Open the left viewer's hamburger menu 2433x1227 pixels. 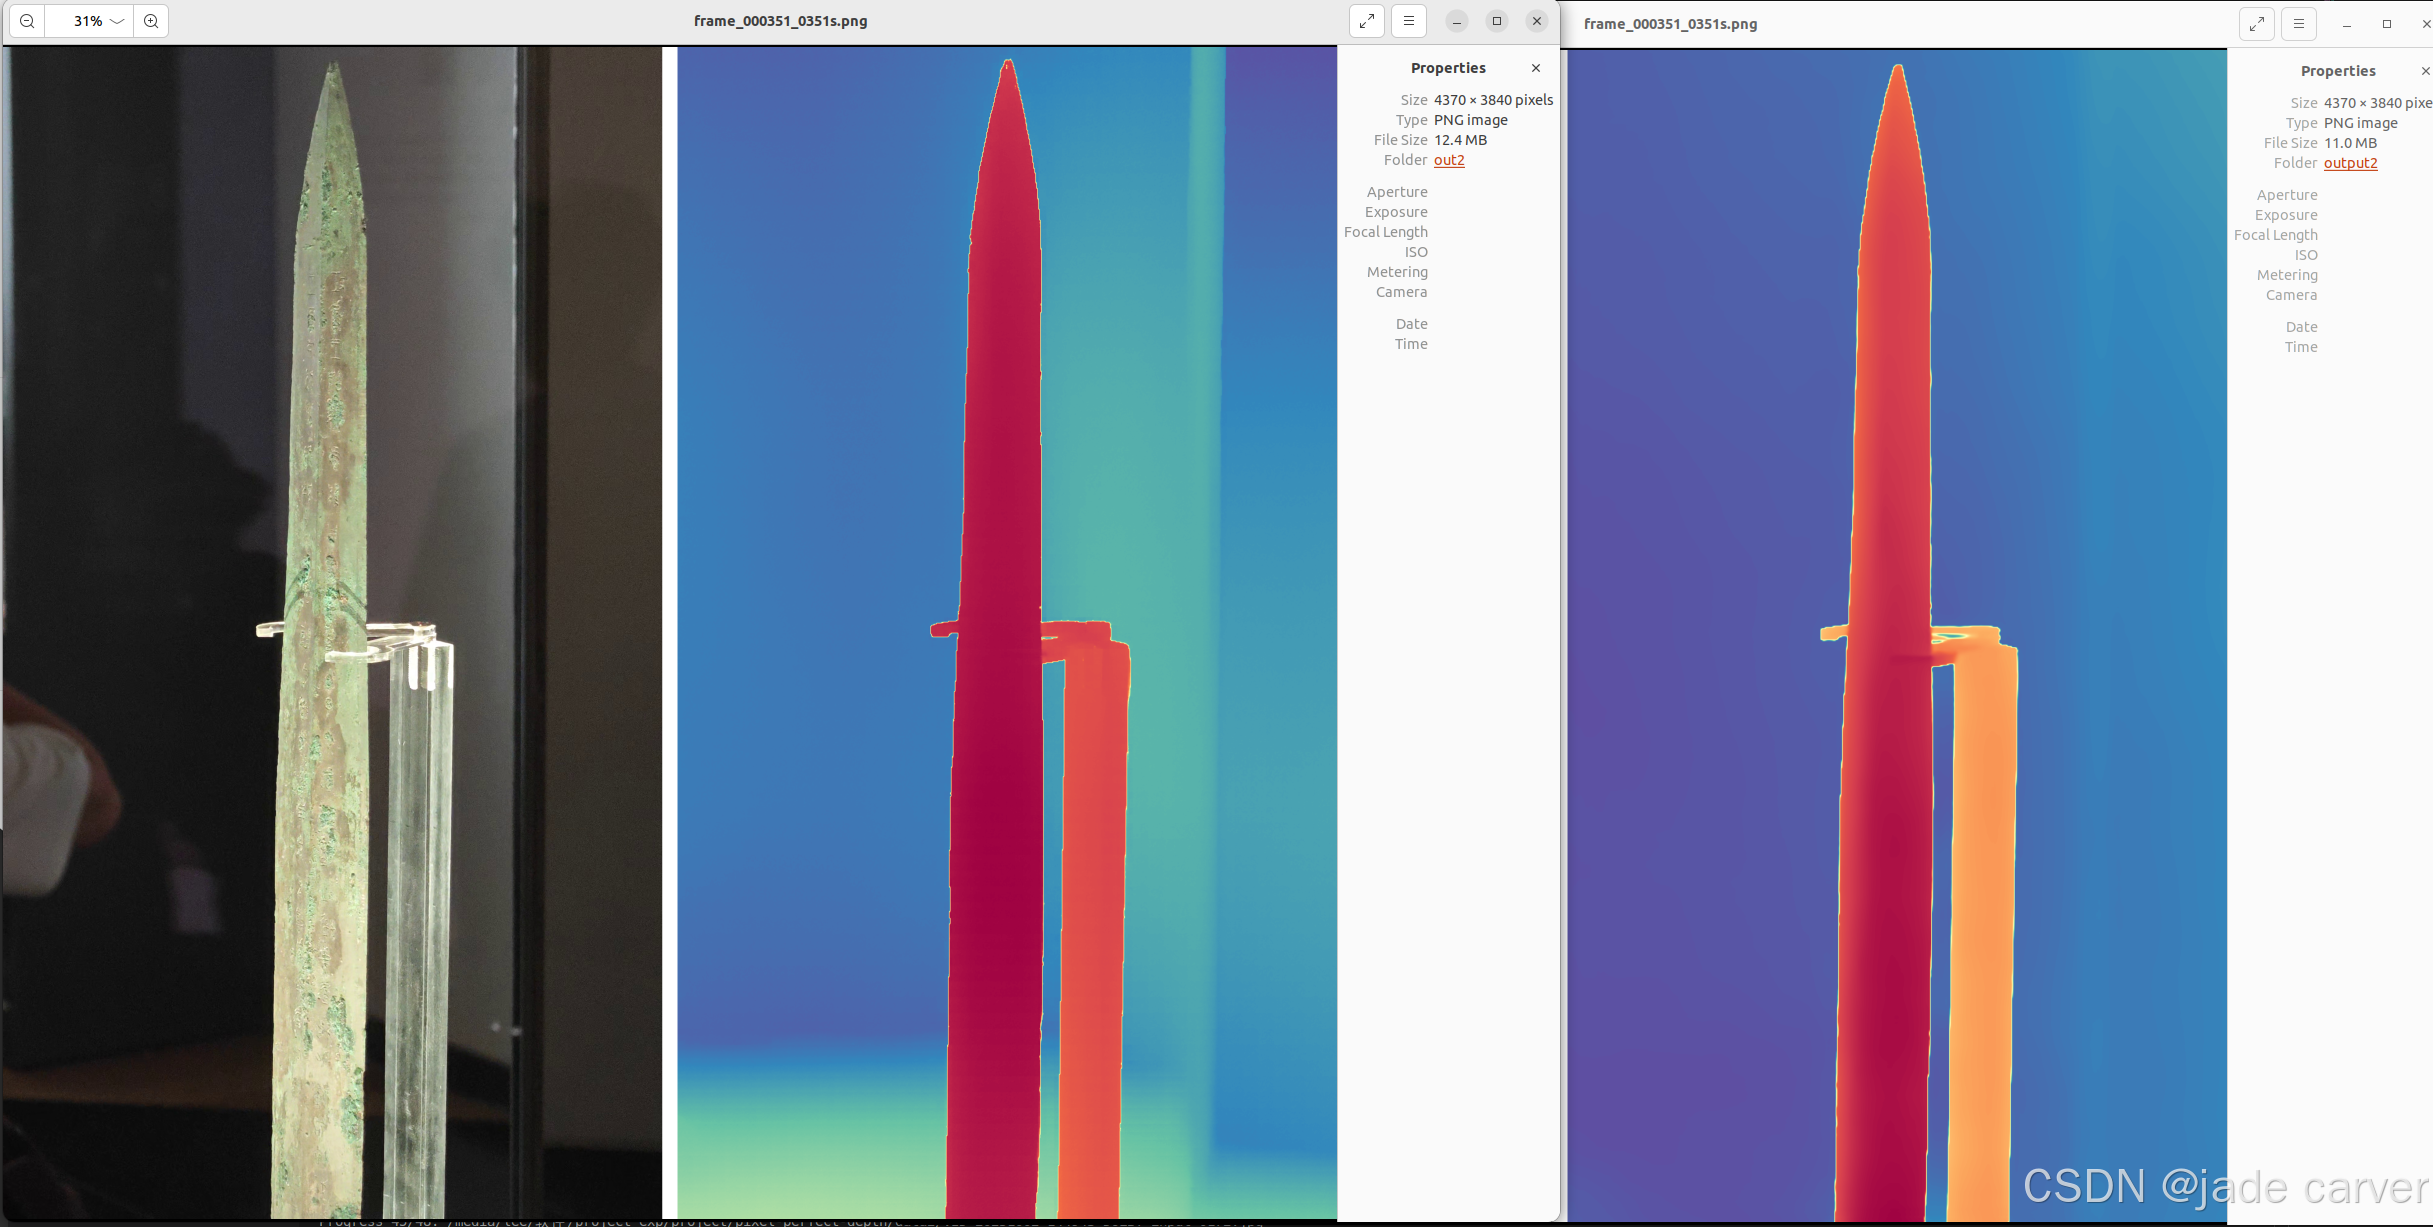[1409, 21]
